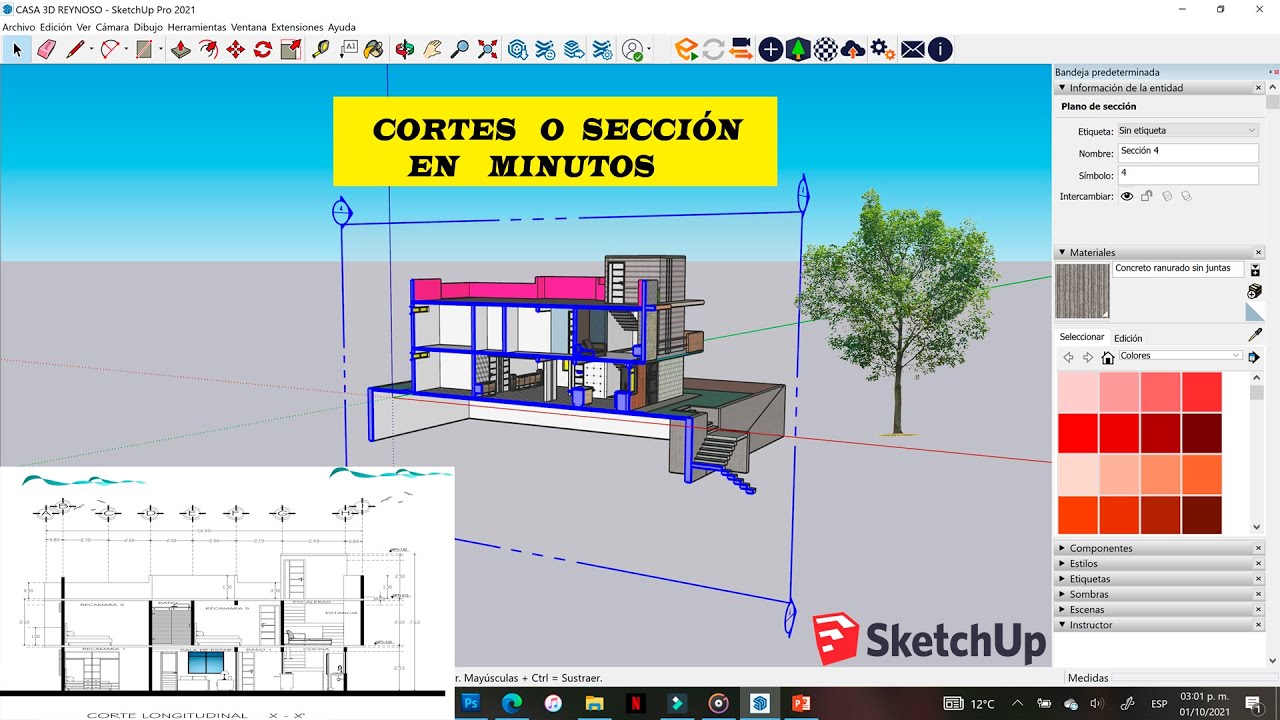Toggle the eye visibility icon for section
1280x720 pixels.
click(x=1127, y=196)
